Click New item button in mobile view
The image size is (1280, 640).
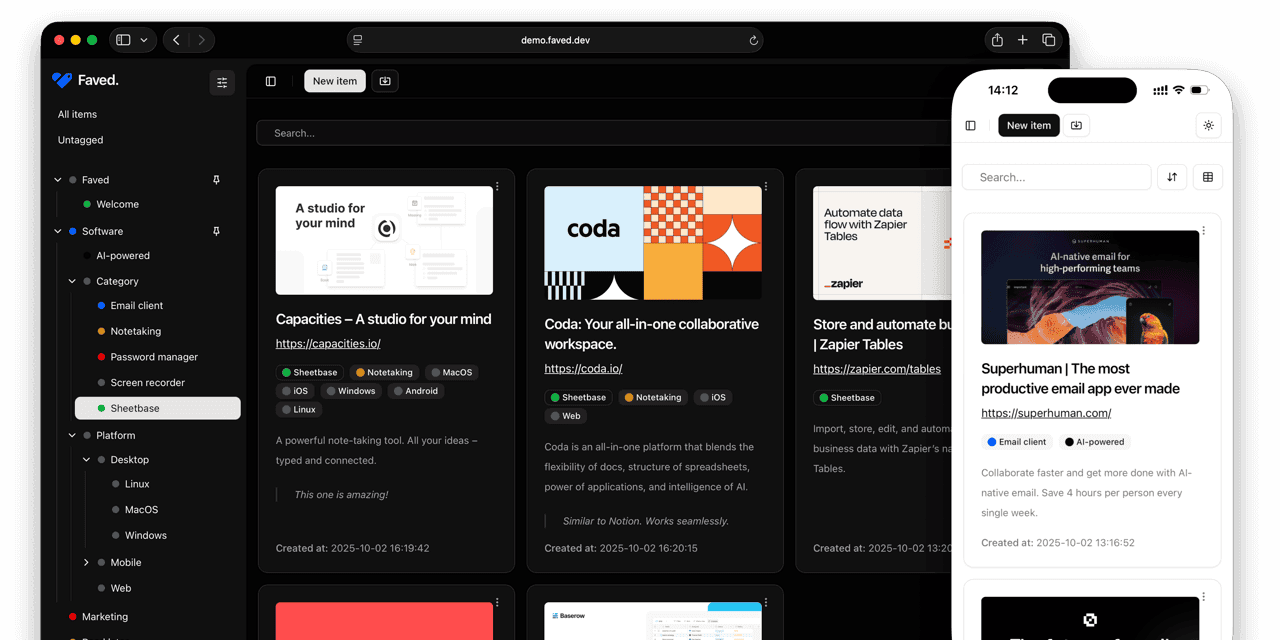click(1029, 125)
